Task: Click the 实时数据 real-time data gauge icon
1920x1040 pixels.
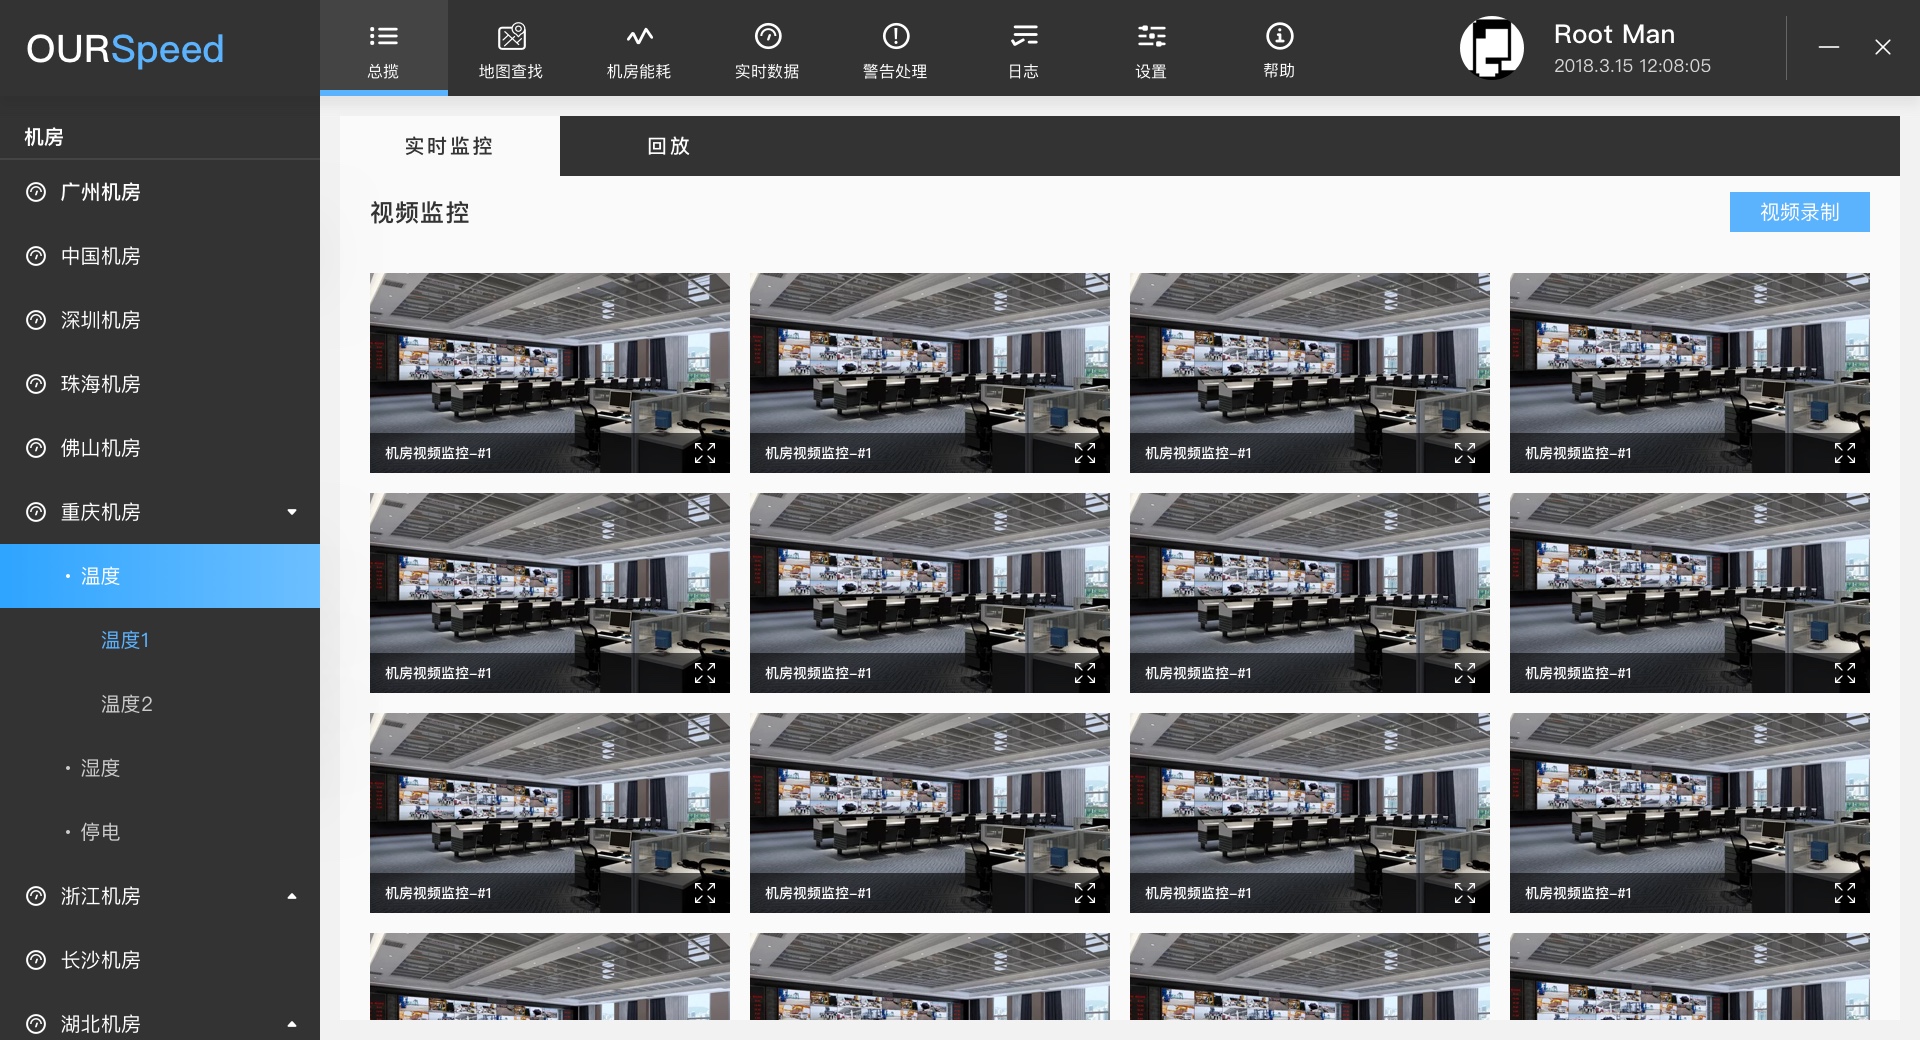Action: [x=767, y=38]
